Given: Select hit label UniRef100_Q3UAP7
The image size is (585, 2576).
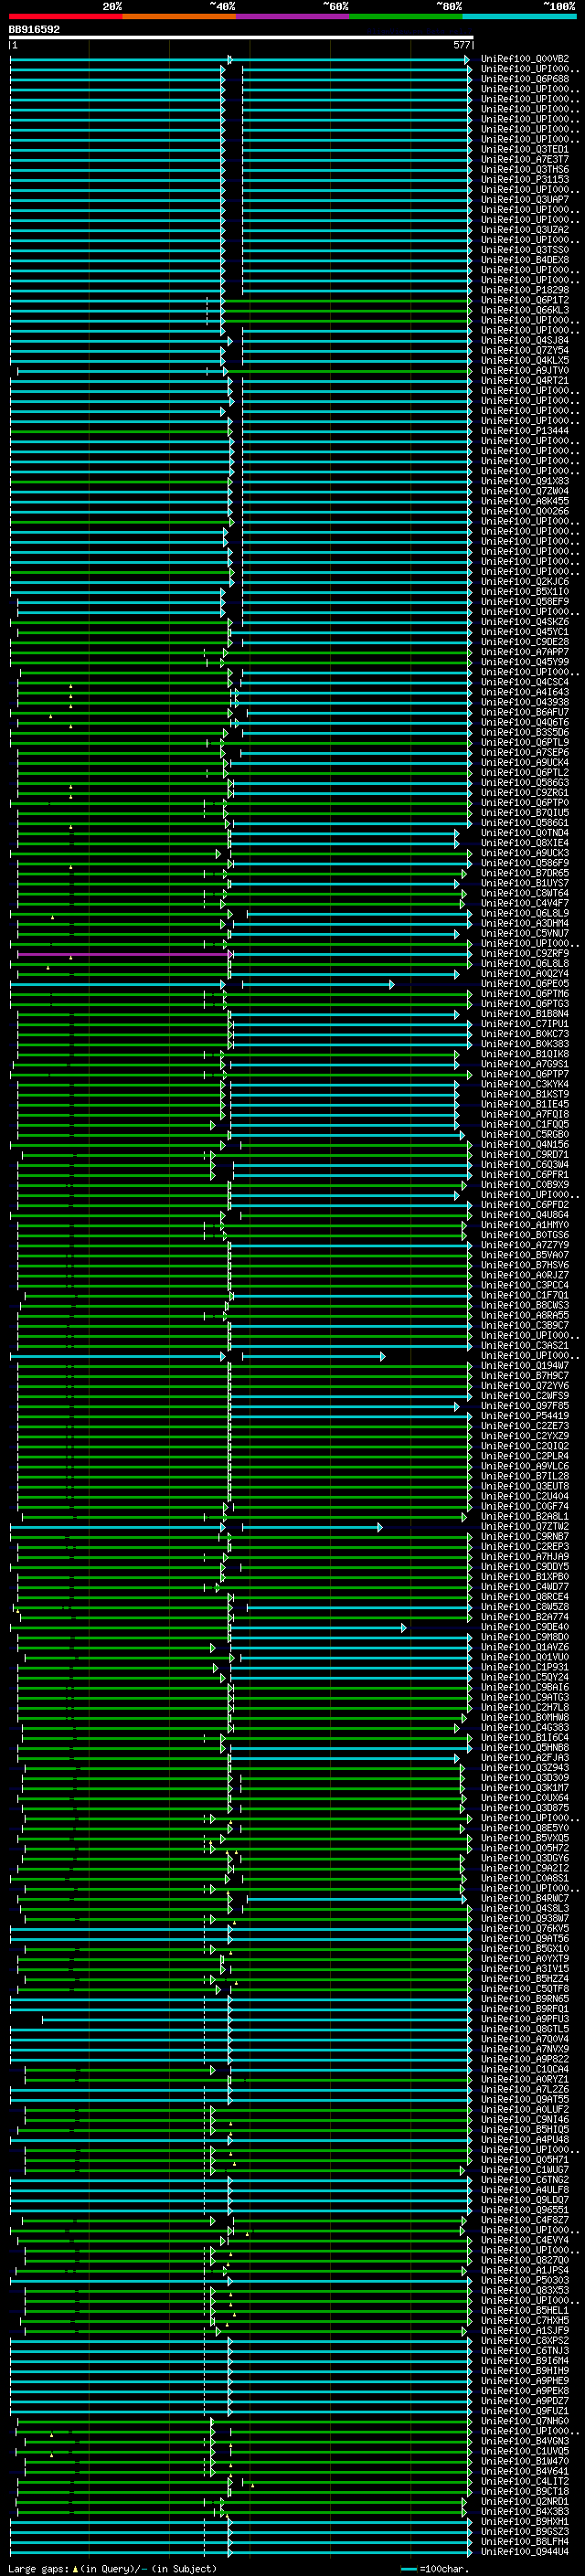Looking at the screenshot, I should point(525,199).
